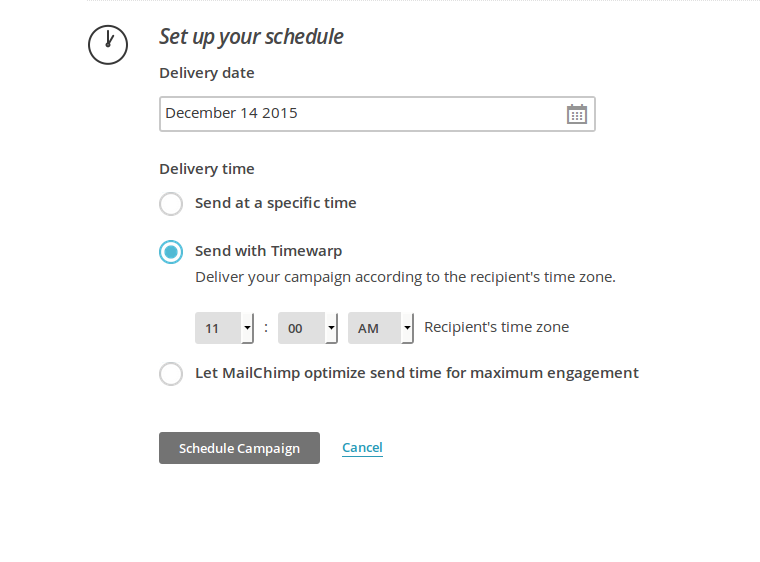
Task: Open the AM dropdown
Action: tap(380, 328)
